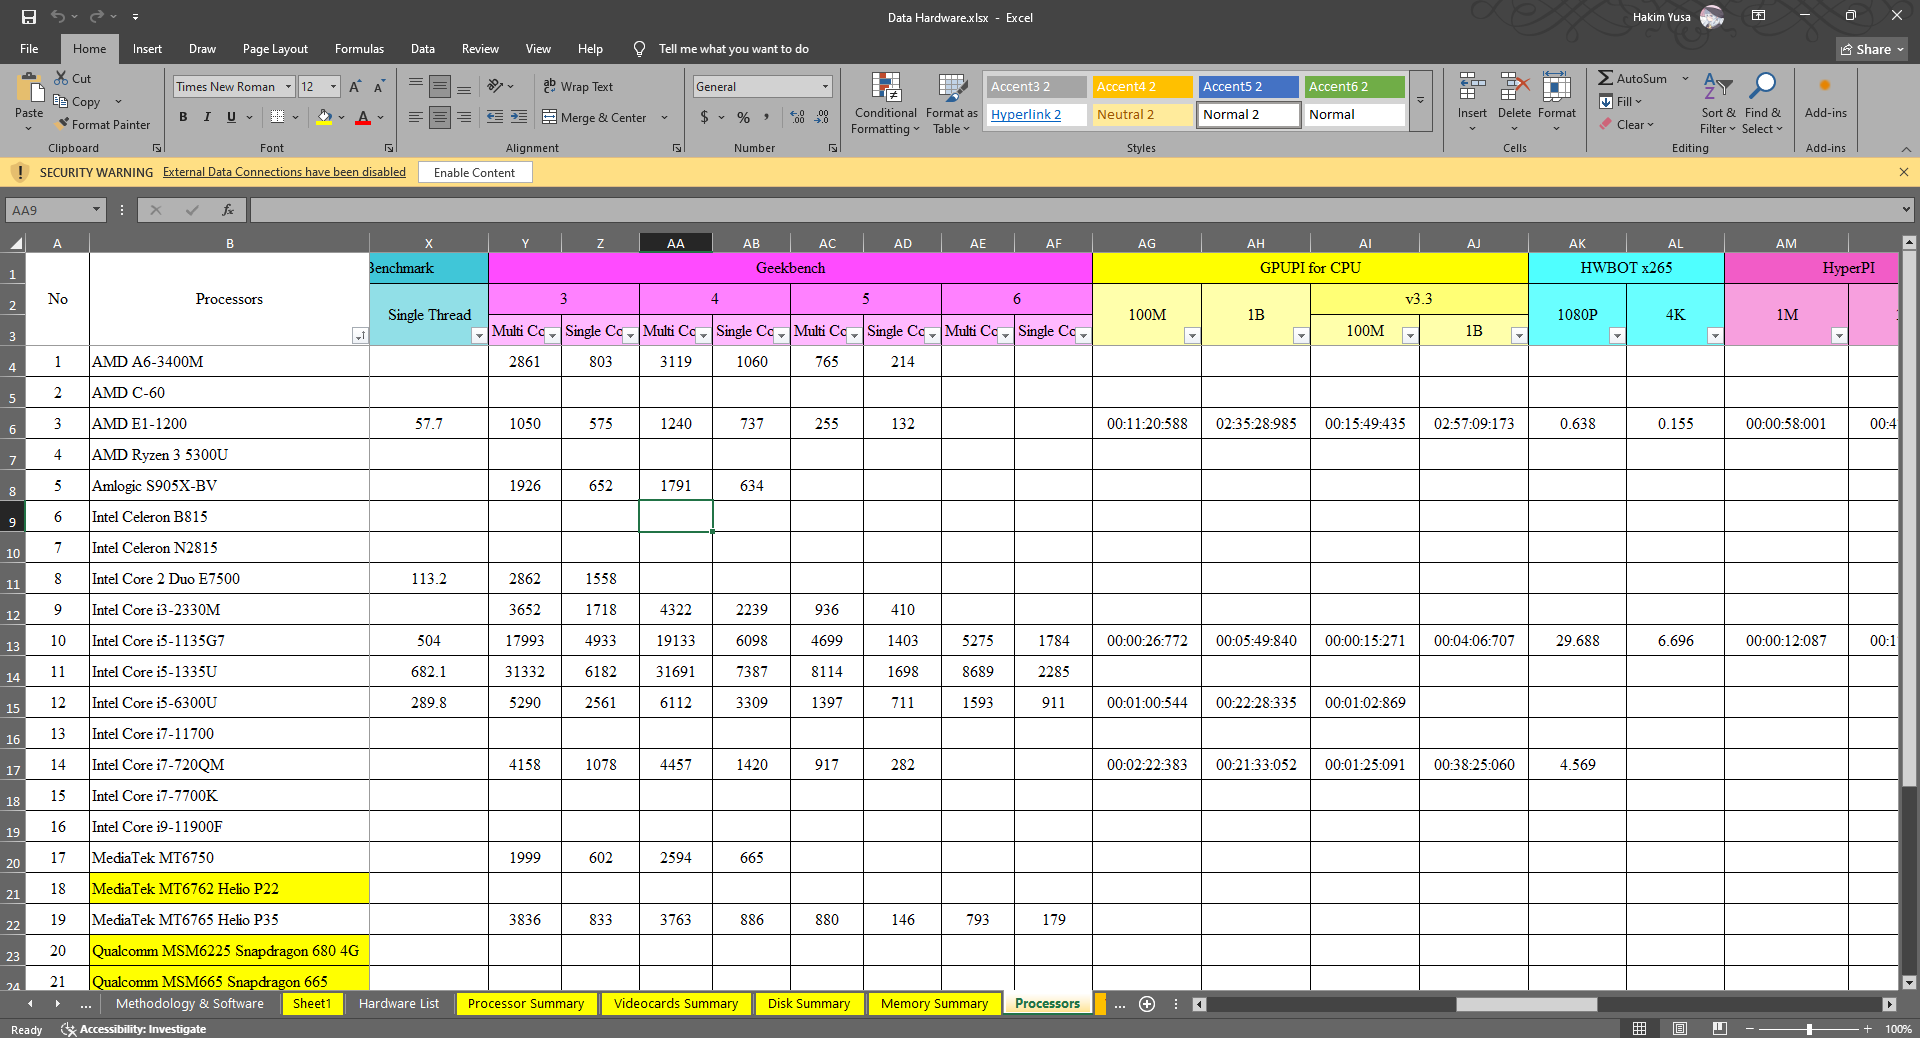Click the Name Box showing AA9
Viewport: 1920px width, 1038px height.
pyautogui.click(x=50, y=210)
